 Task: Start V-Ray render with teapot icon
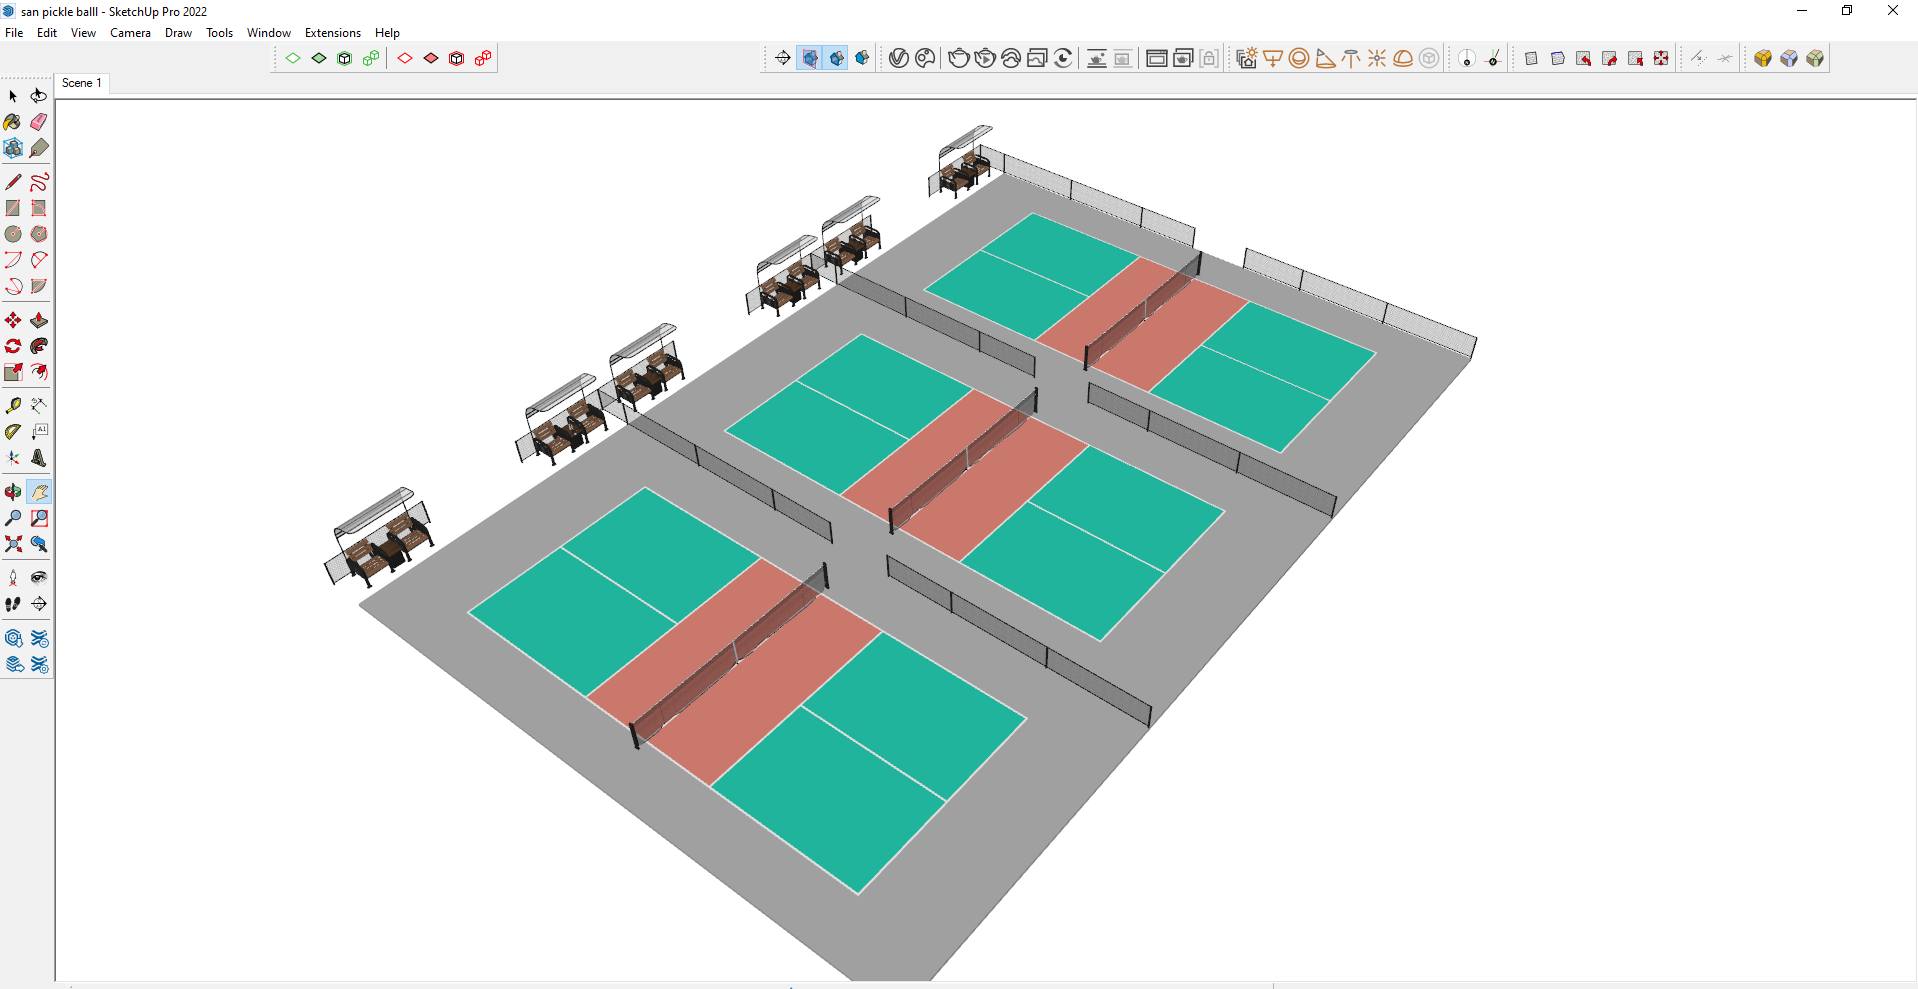point(958,59)
